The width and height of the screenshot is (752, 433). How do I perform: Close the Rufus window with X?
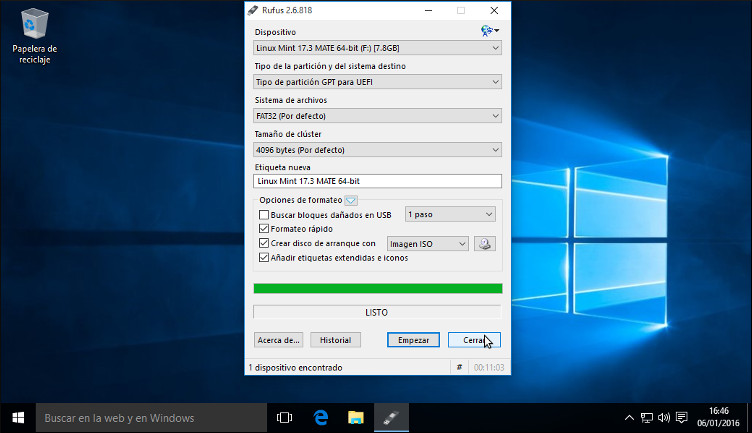point(494,10)
